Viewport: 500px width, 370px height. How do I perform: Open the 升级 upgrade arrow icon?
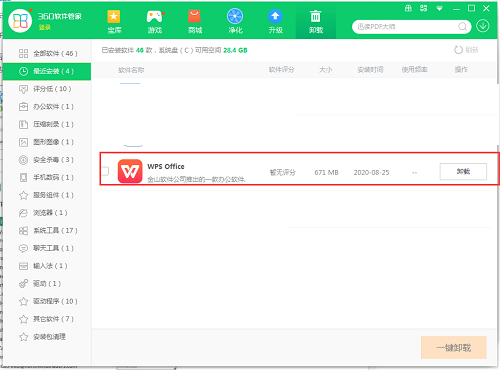(275, 21)
